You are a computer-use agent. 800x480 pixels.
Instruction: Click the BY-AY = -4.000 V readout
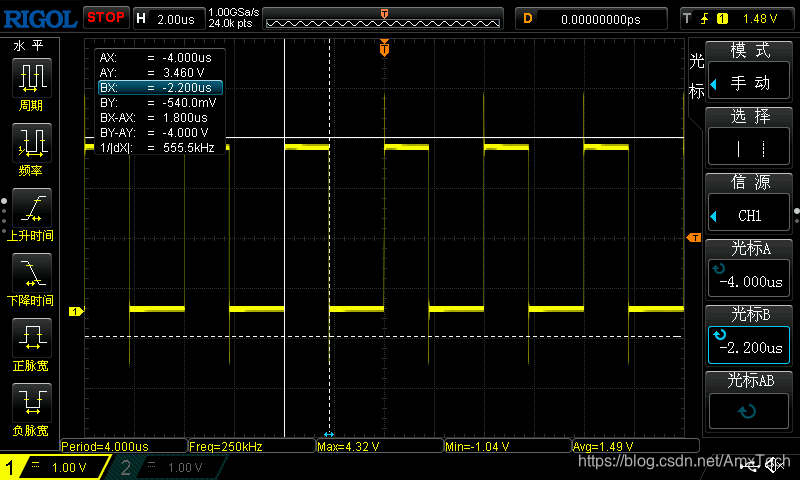coord(154,133)
